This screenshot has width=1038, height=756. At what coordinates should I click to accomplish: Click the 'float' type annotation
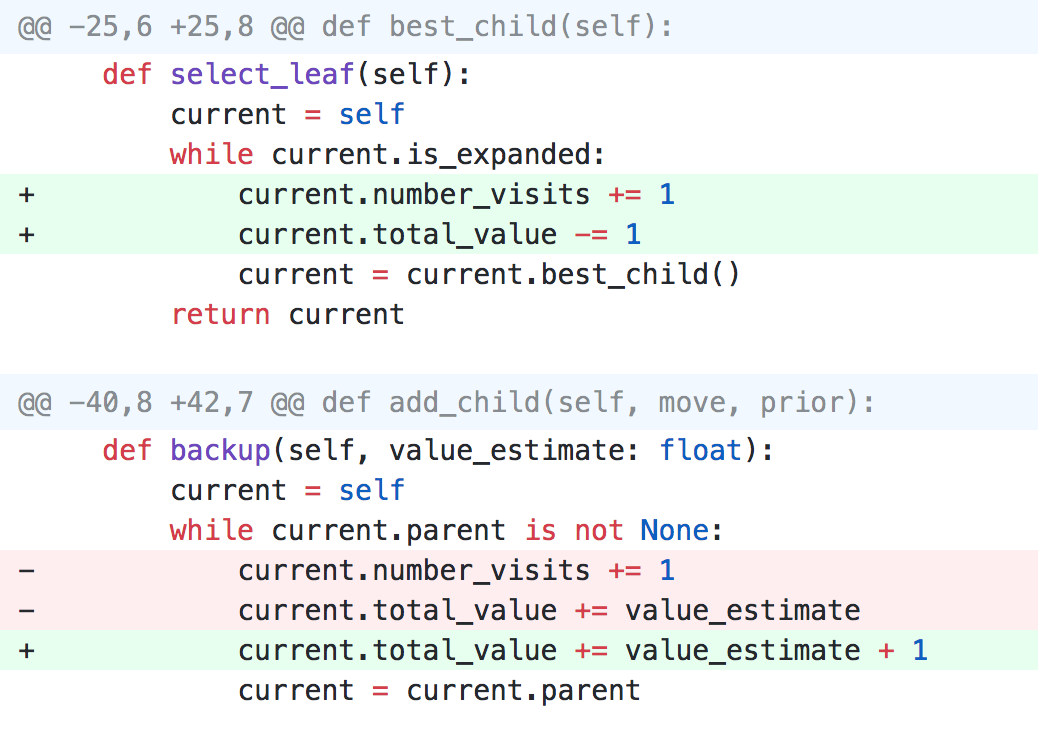click(x=700, y=451)
